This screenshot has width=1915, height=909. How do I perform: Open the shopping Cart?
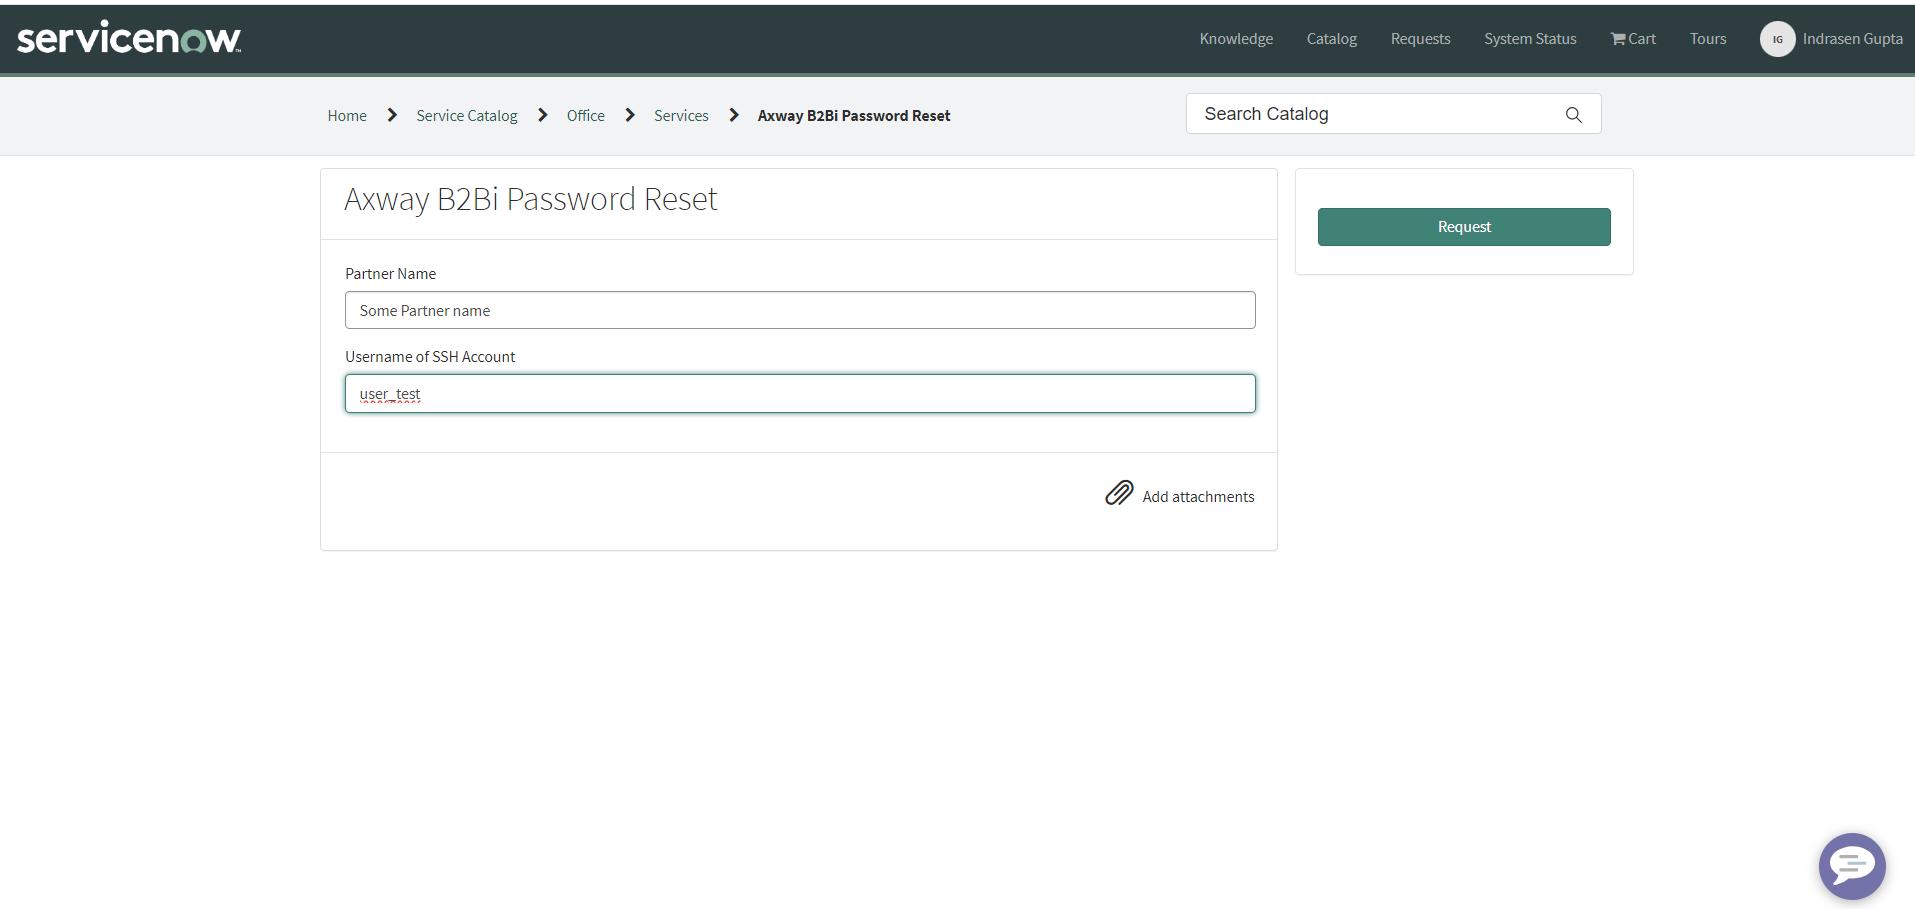(x=1633, y=39)
